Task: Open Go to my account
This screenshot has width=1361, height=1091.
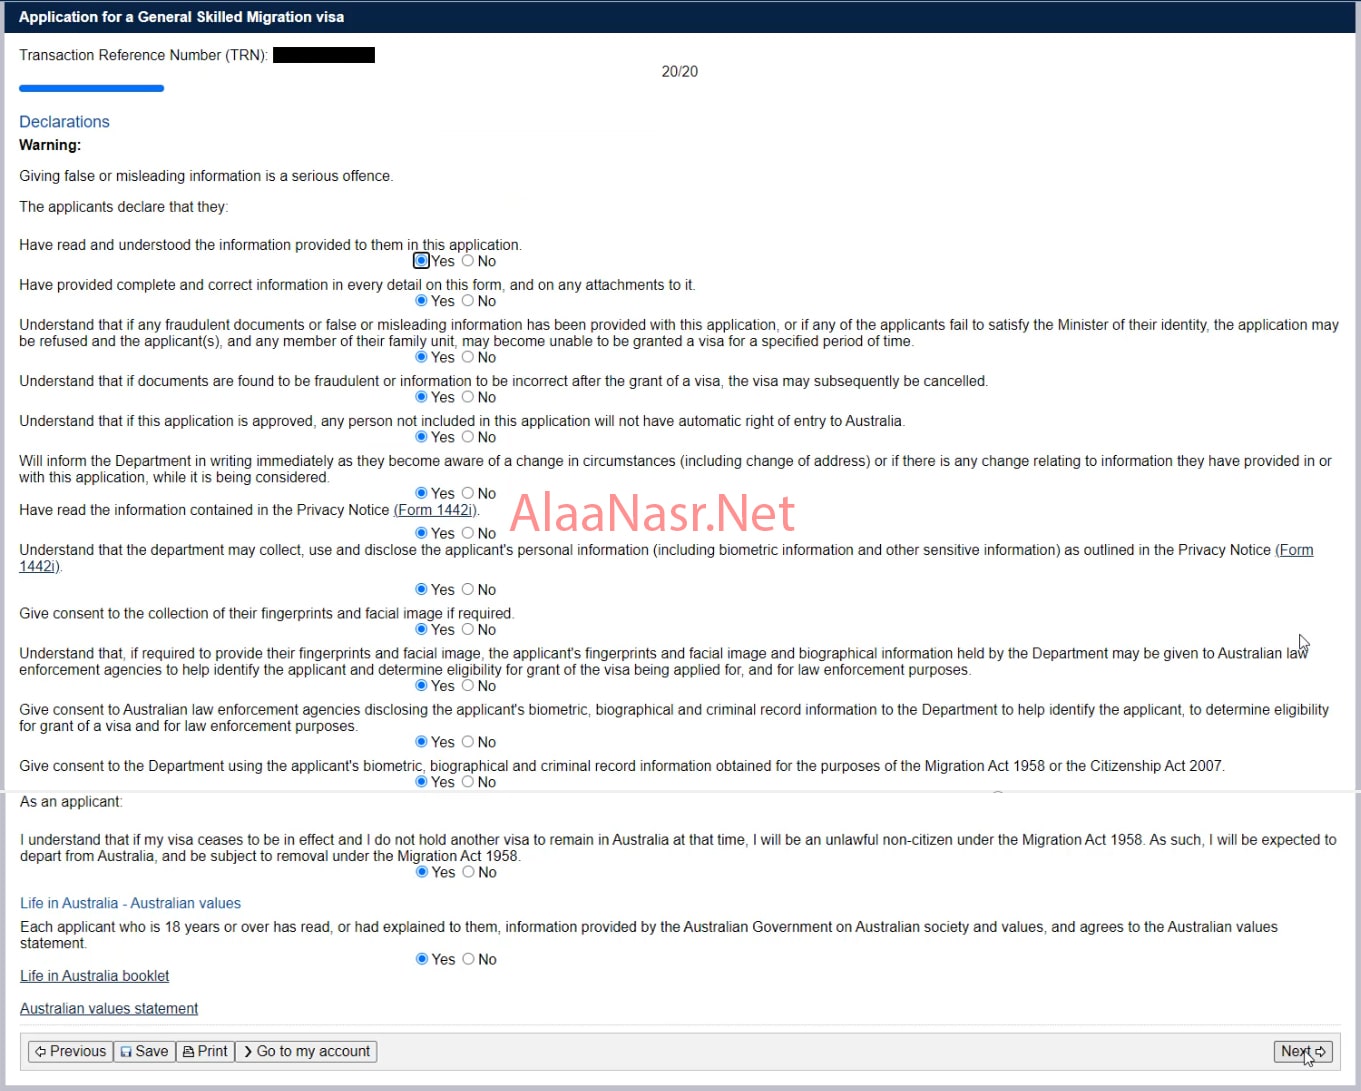Action: (x=306, y=1051)
